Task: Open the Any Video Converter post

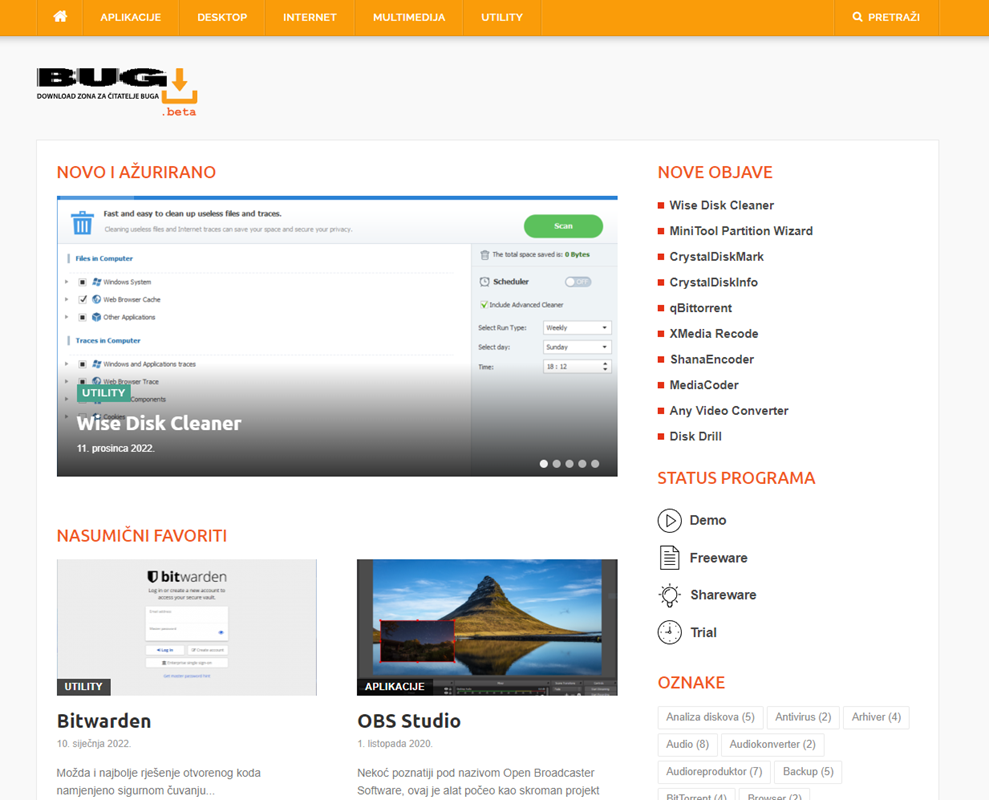Action: pyautogui.click(x=729, y=411)
